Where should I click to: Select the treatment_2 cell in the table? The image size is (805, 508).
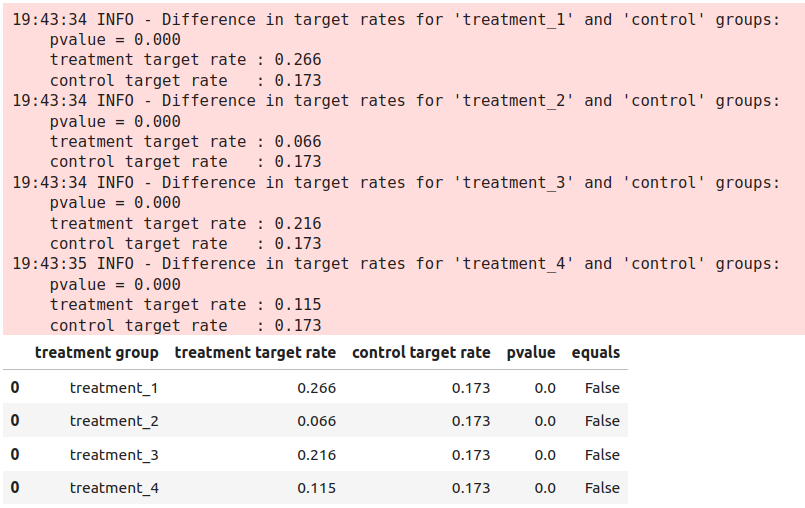(114, 421)
